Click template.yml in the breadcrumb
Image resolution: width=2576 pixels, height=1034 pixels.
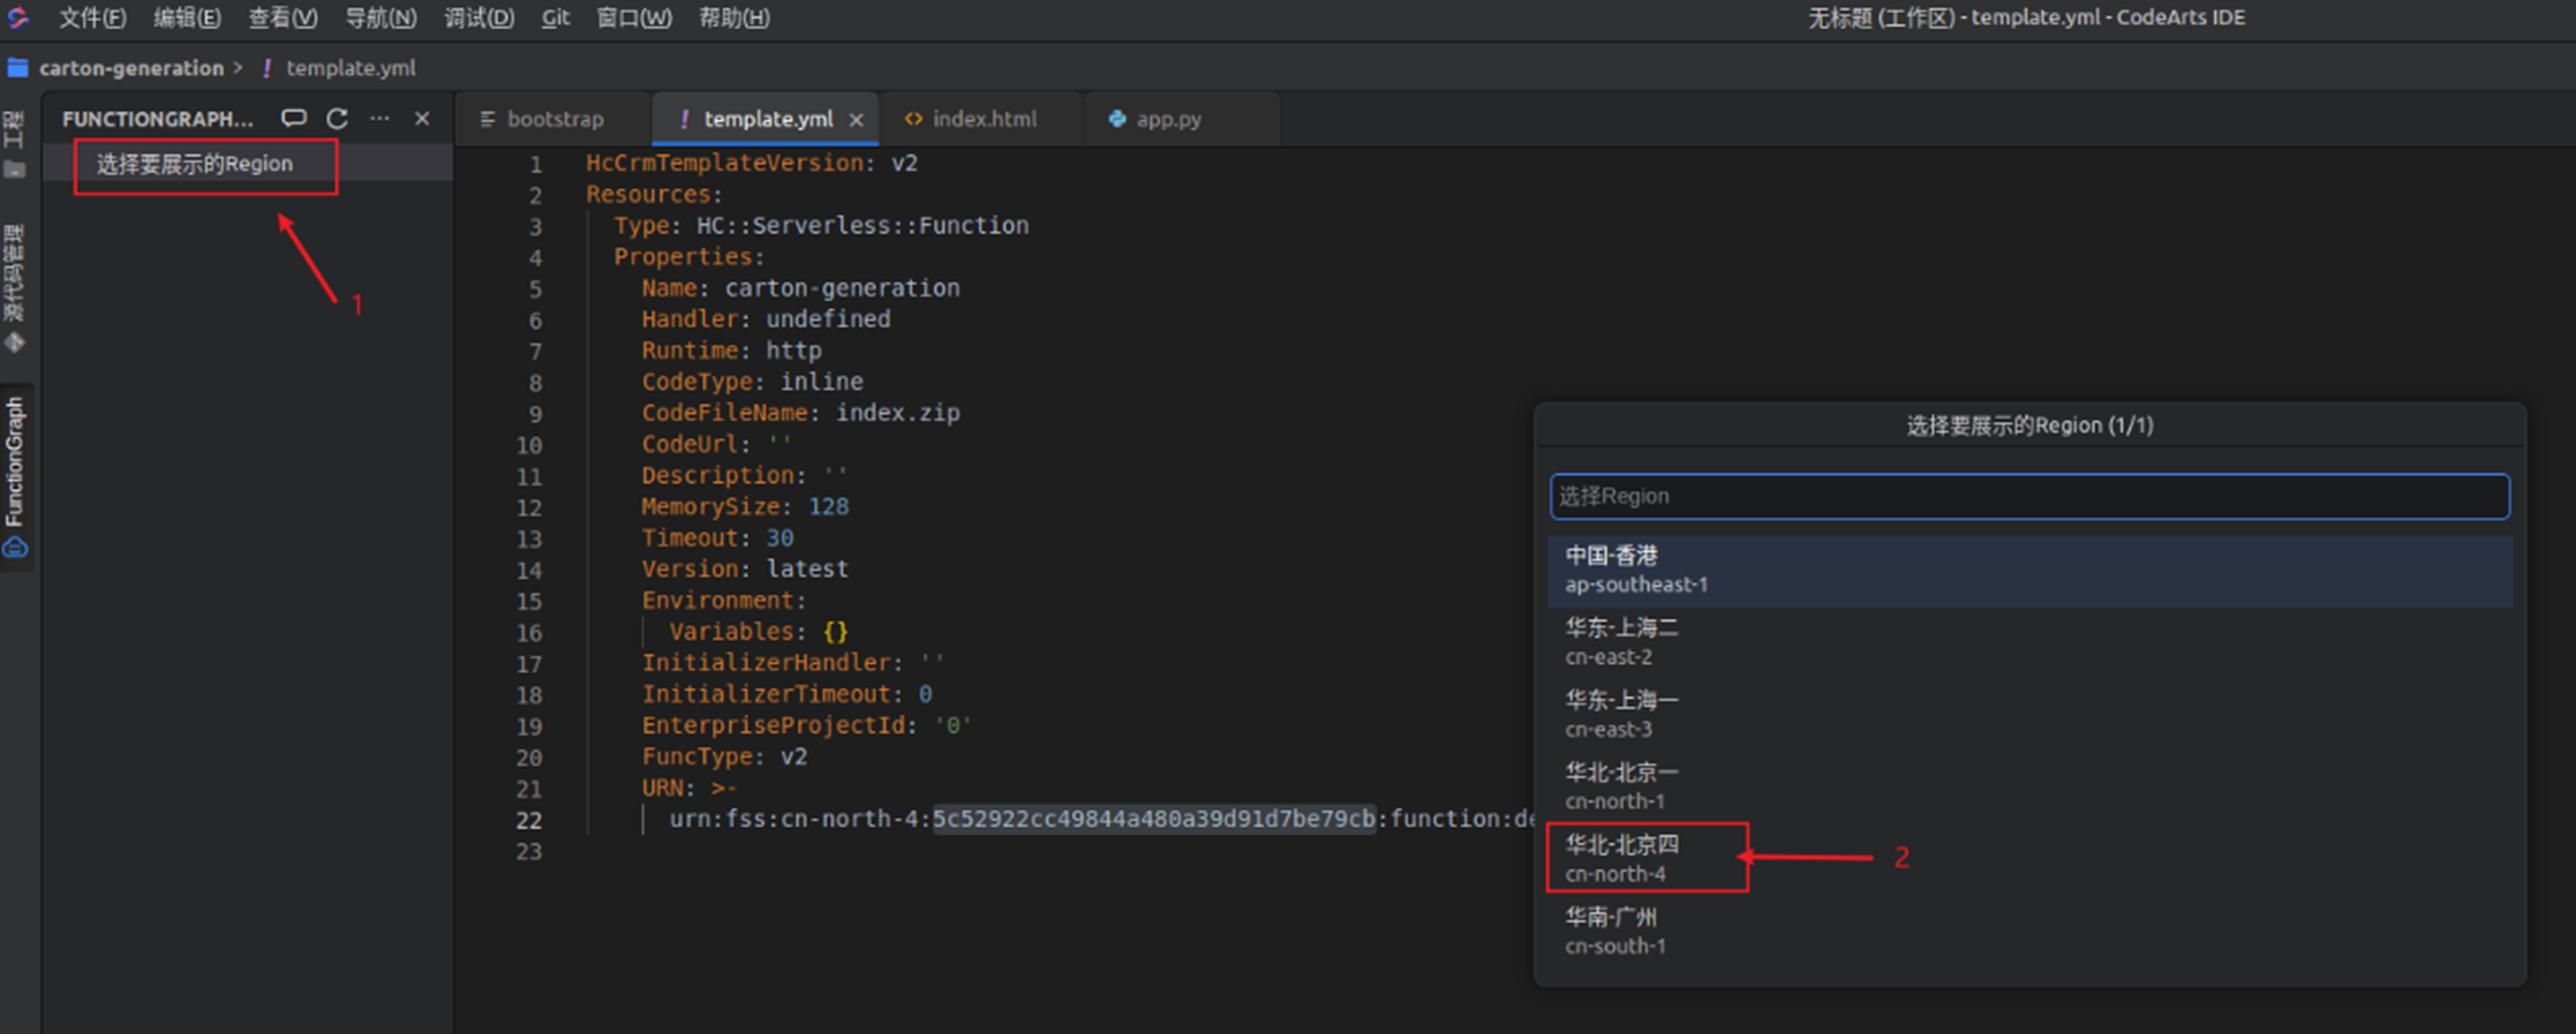[350, 68]
